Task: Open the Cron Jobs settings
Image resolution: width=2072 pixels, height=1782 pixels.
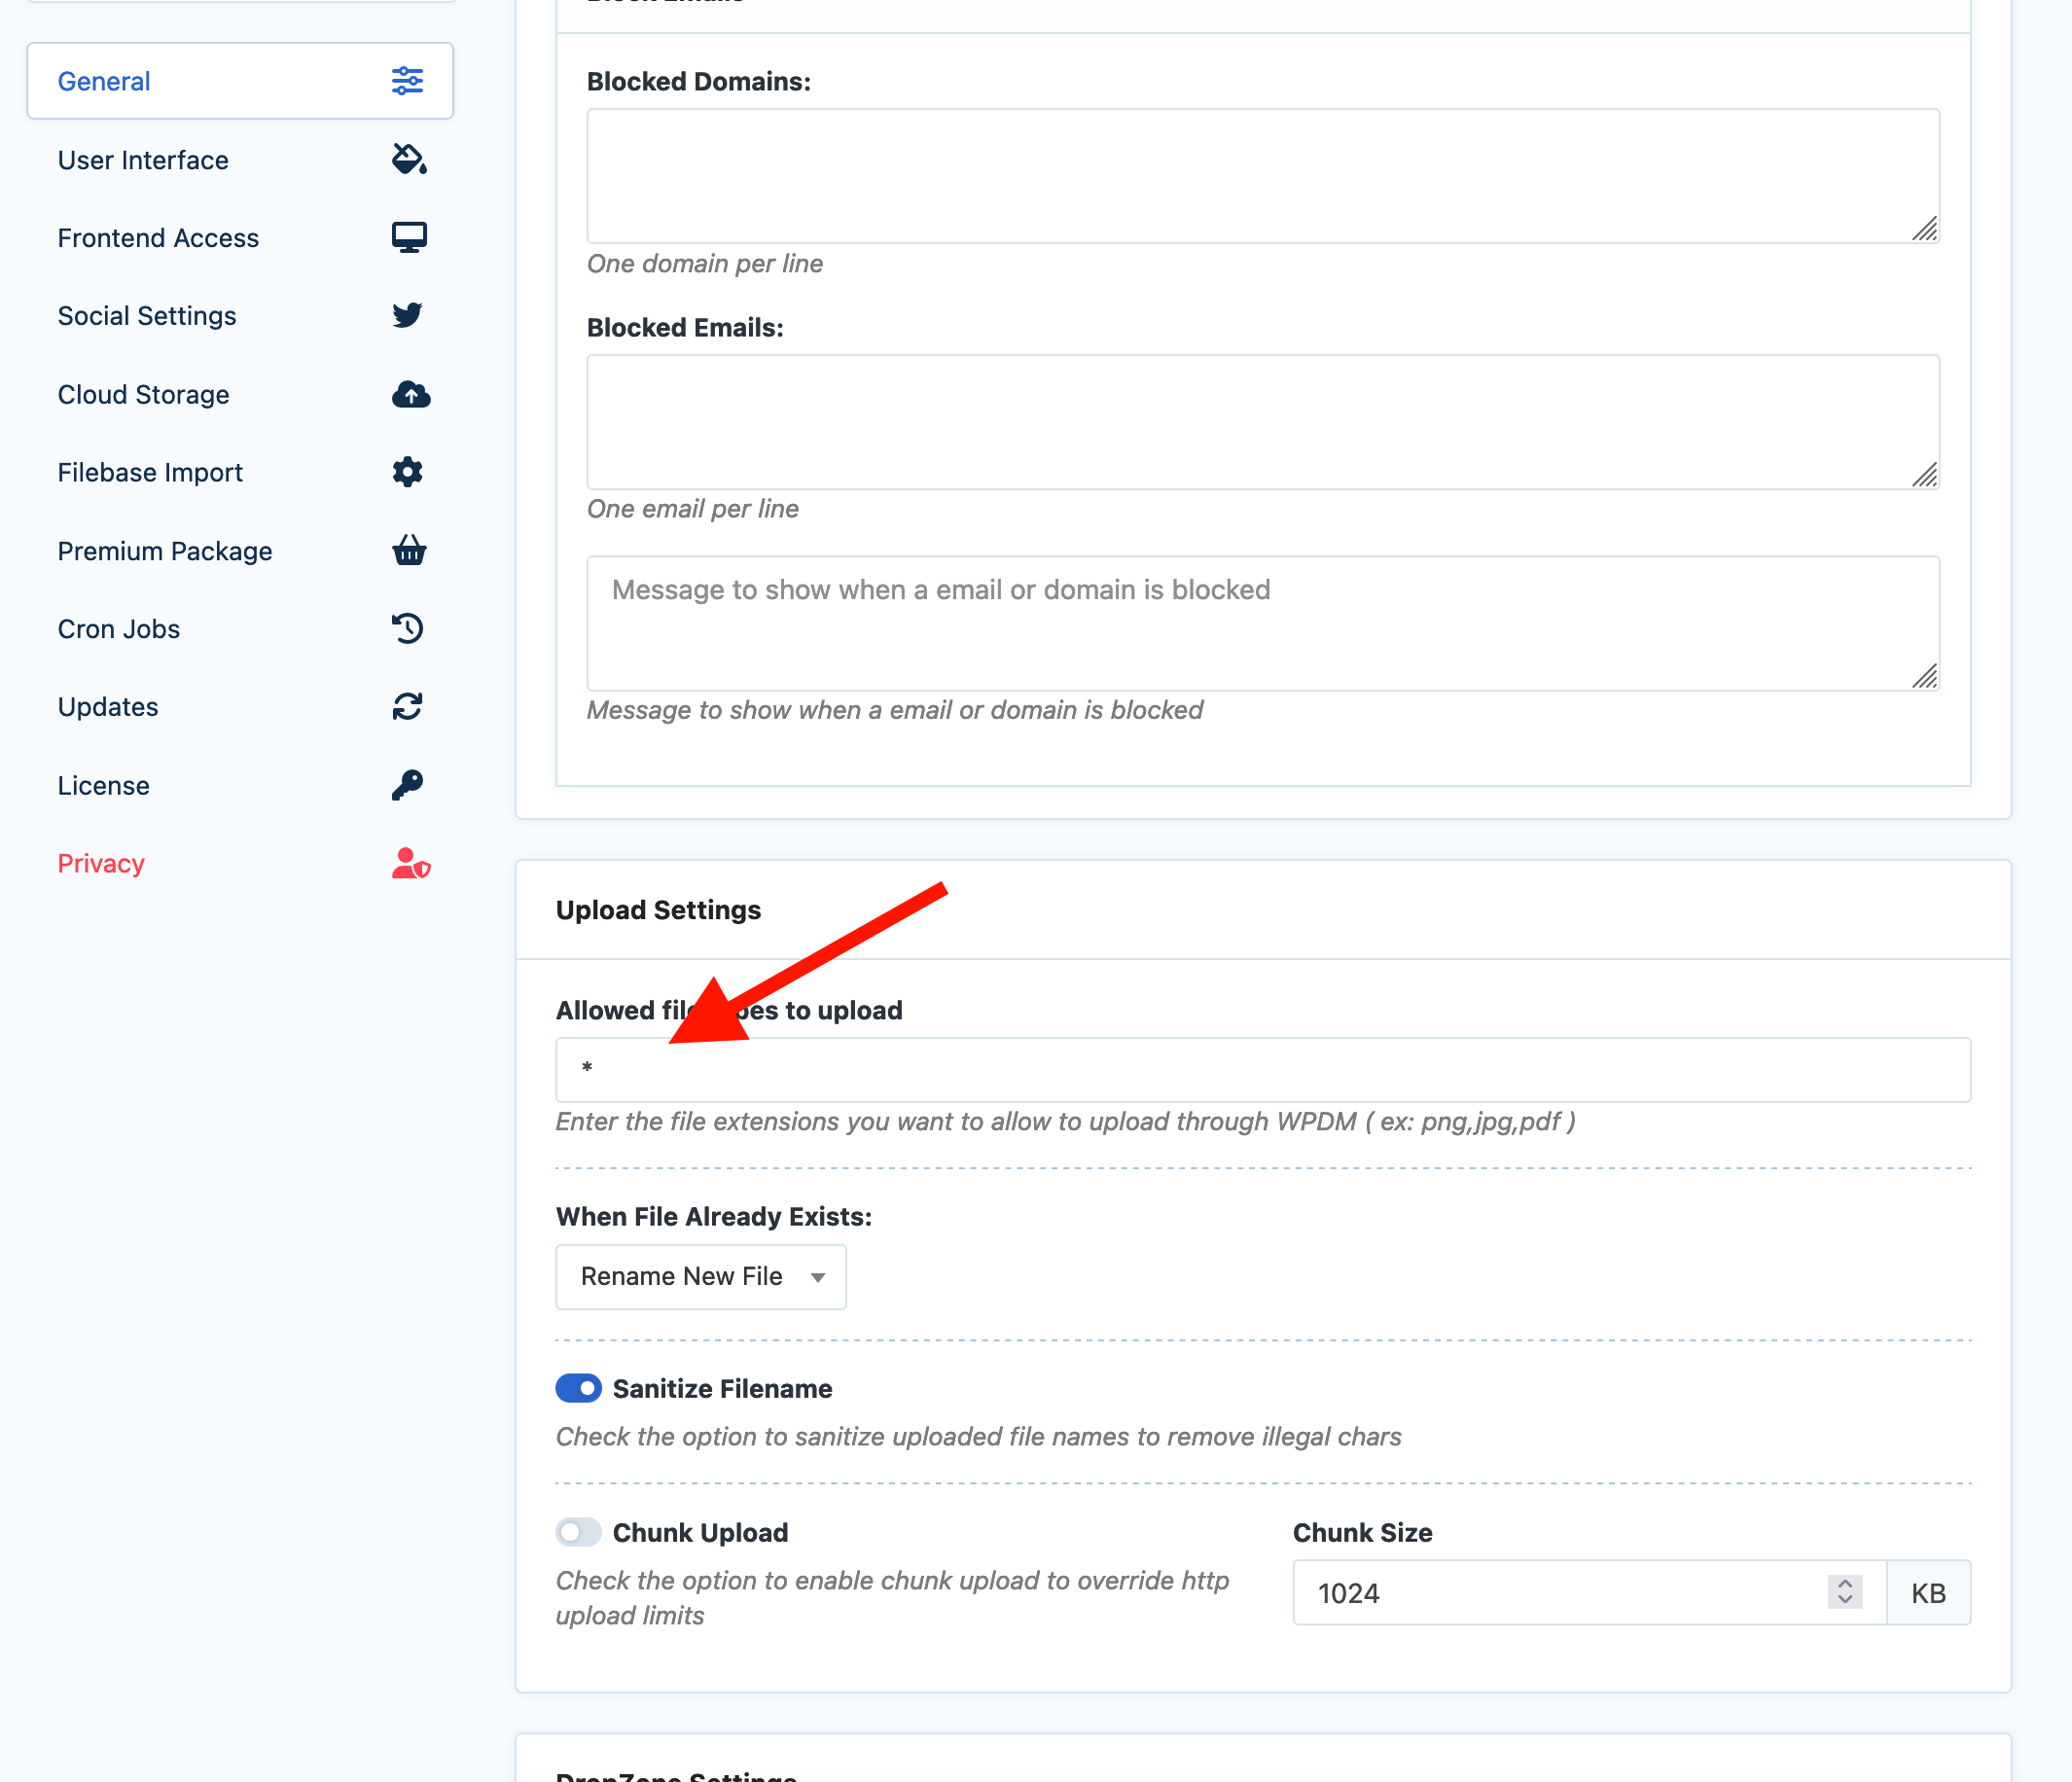Action: pos(240,628)
